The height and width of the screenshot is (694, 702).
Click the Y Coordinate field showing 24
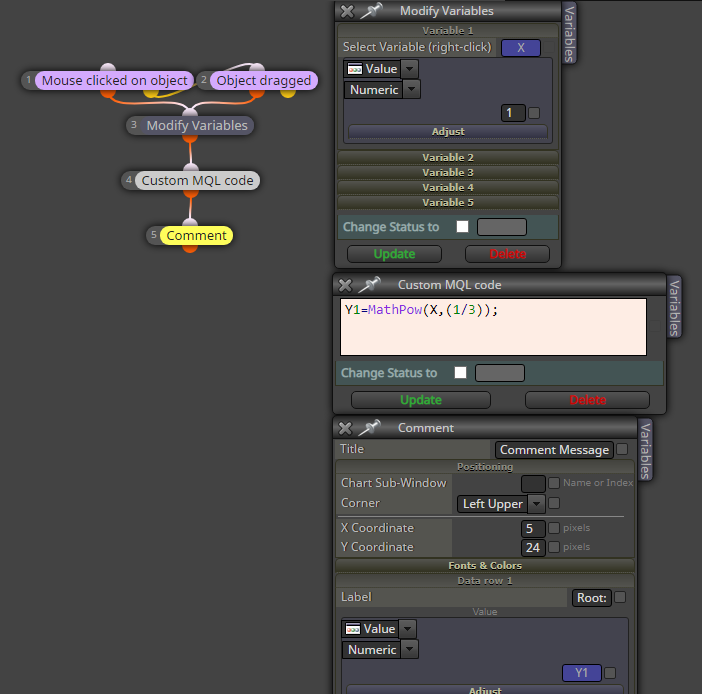tap(533, 548)
